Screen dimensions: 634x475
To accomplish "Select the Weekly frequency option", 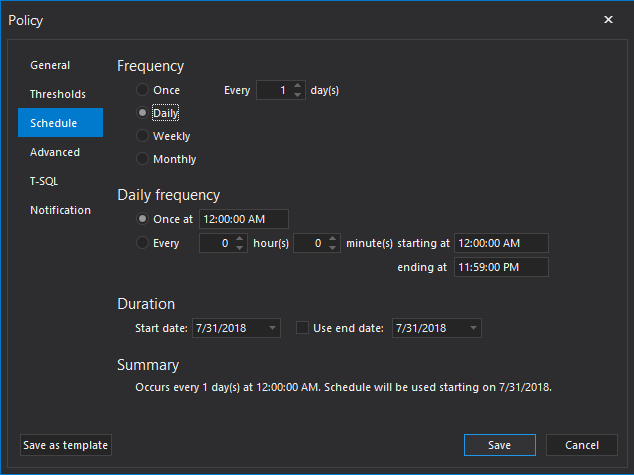I will click(143, 136).
